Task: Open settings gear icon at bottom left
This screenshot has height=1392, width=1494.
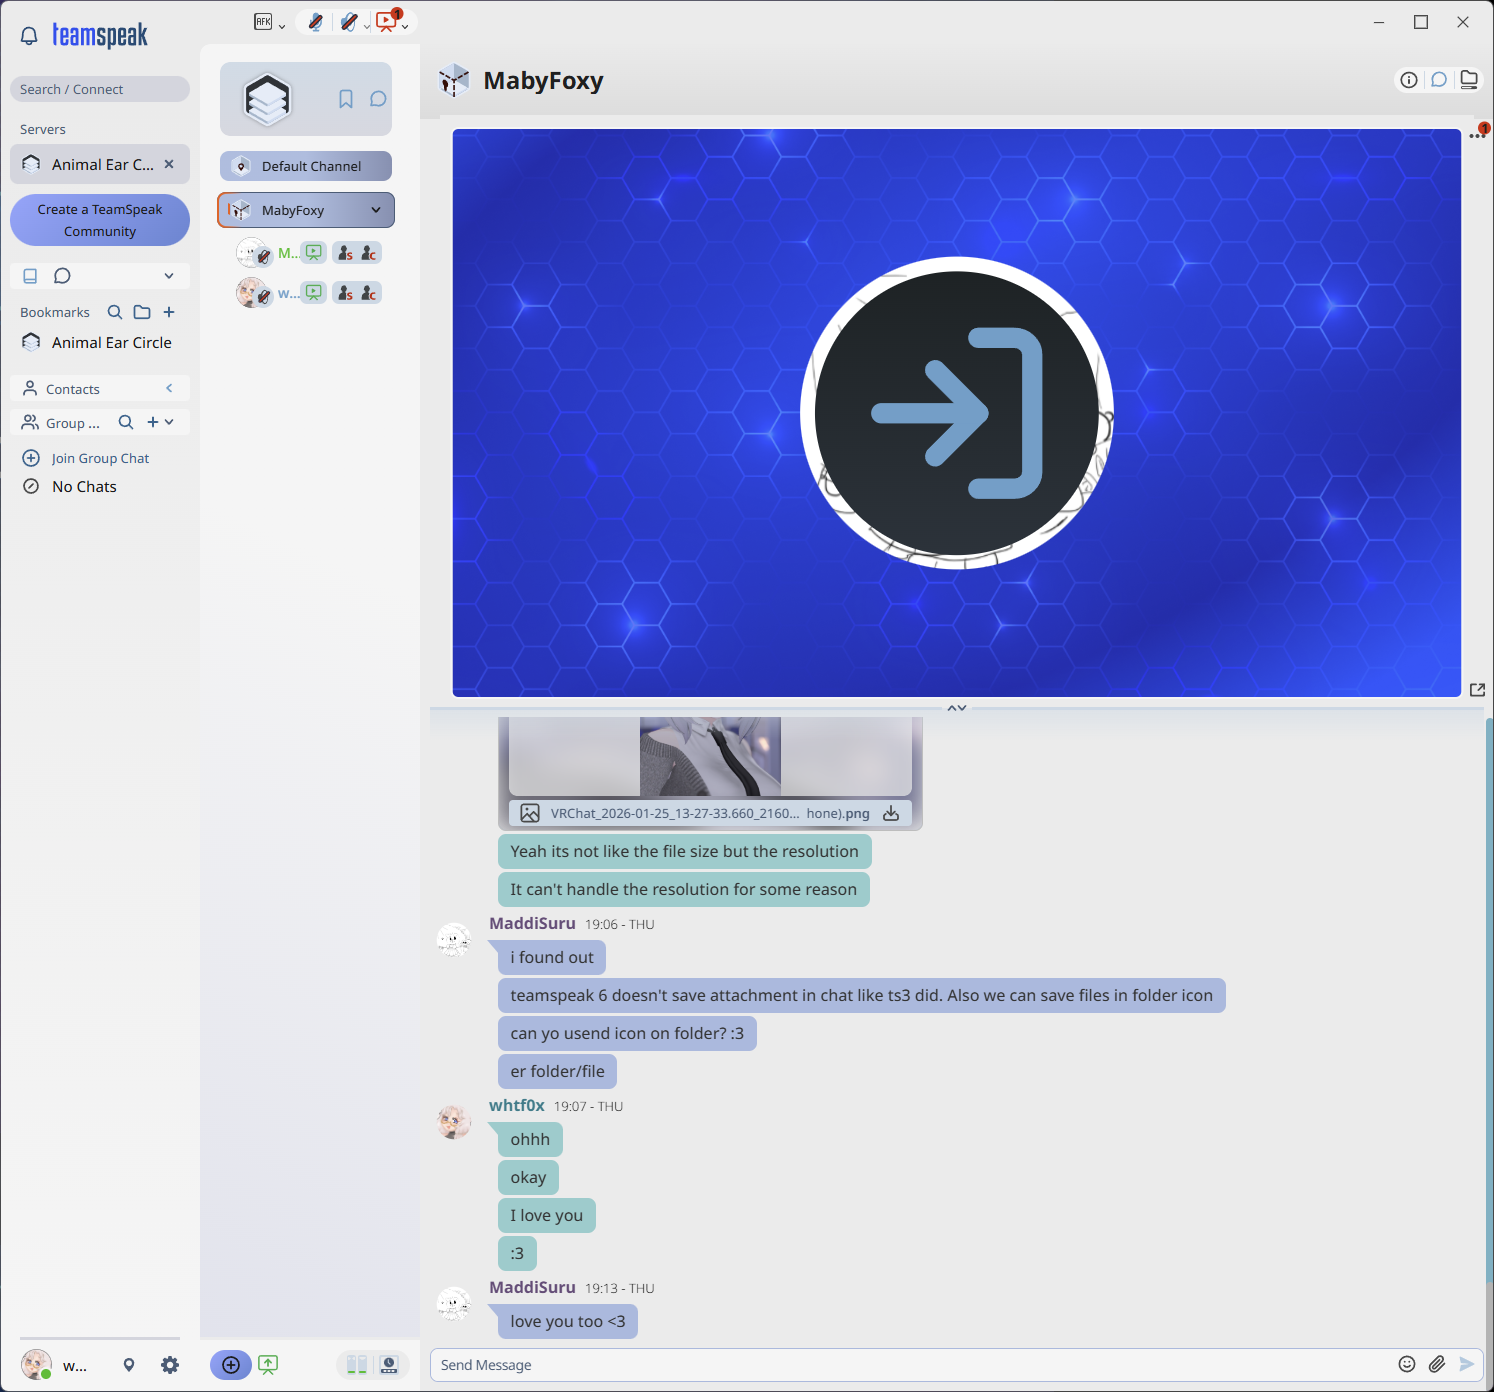Action: point(170,1365)
